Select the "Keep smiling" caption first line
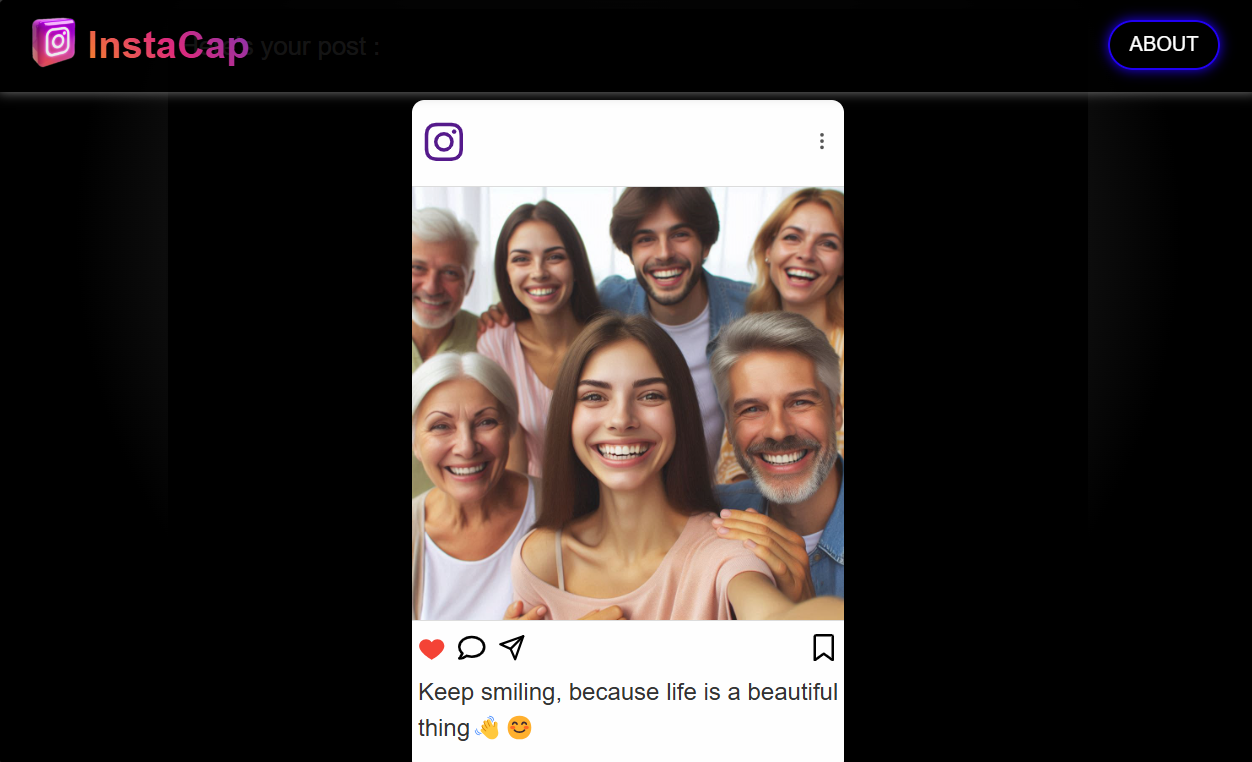Screen dimensions: 1252x762 [x=627, y=692]
